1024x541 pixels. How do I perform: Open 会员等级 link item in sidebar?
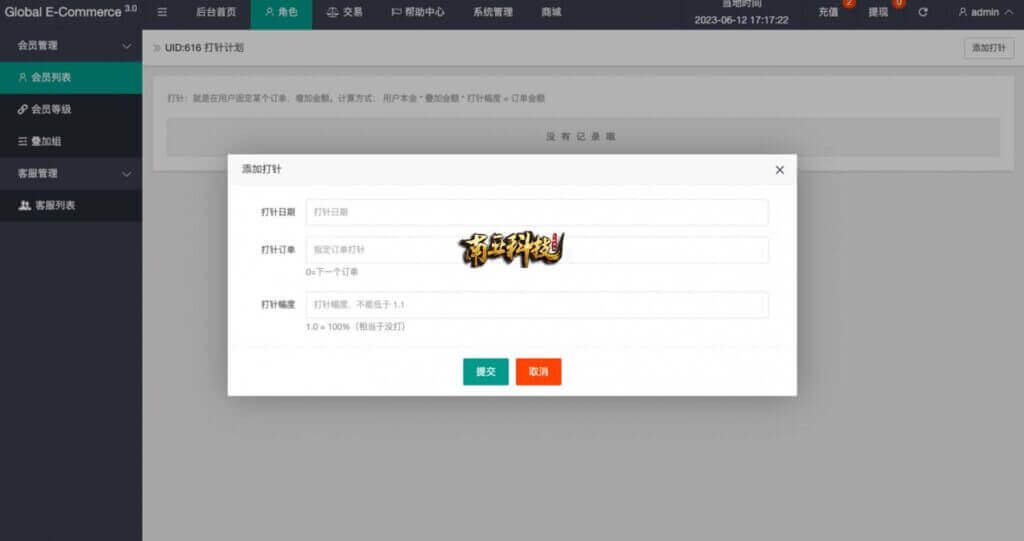(x=70, y=109)
